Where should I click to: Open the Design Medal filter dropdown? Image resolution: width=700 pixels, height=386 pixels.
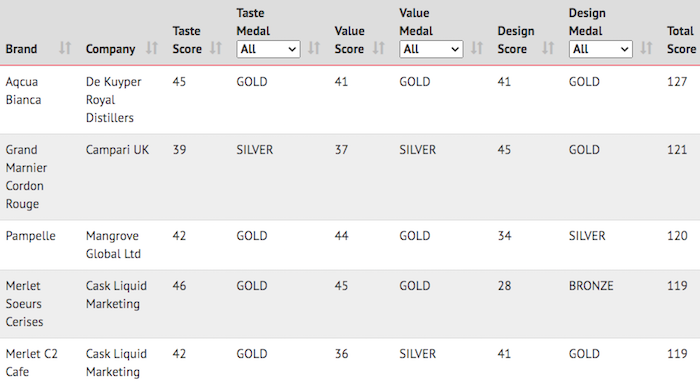[x=601, y=49]
